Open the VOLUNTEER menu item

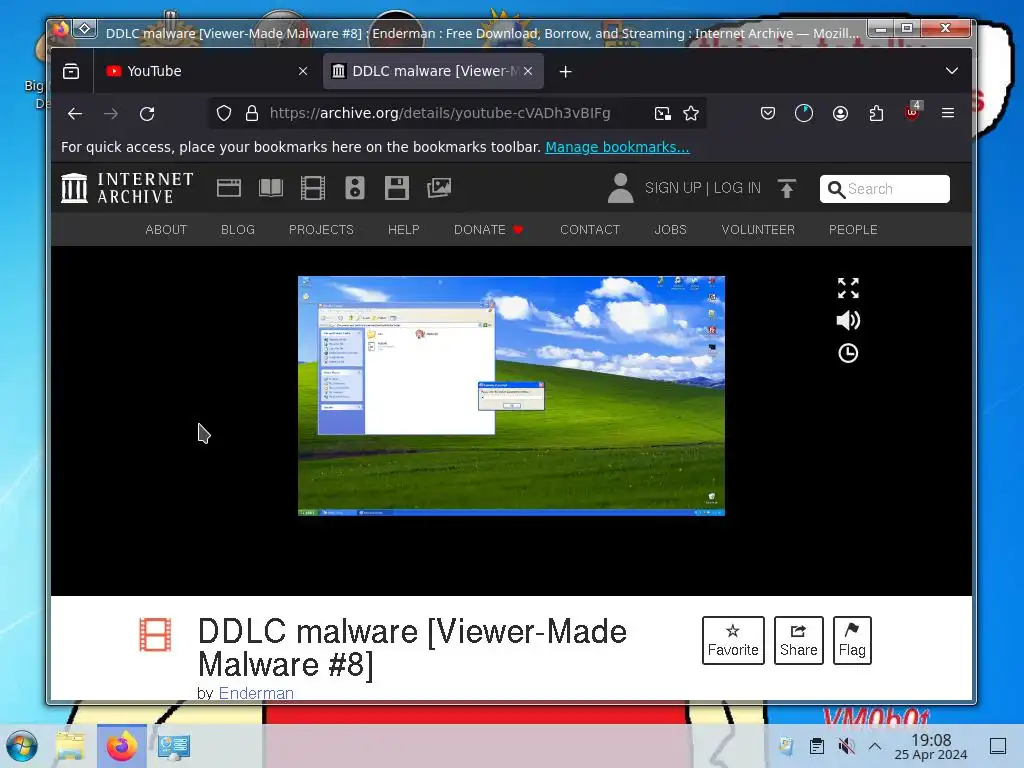point(758,230)
